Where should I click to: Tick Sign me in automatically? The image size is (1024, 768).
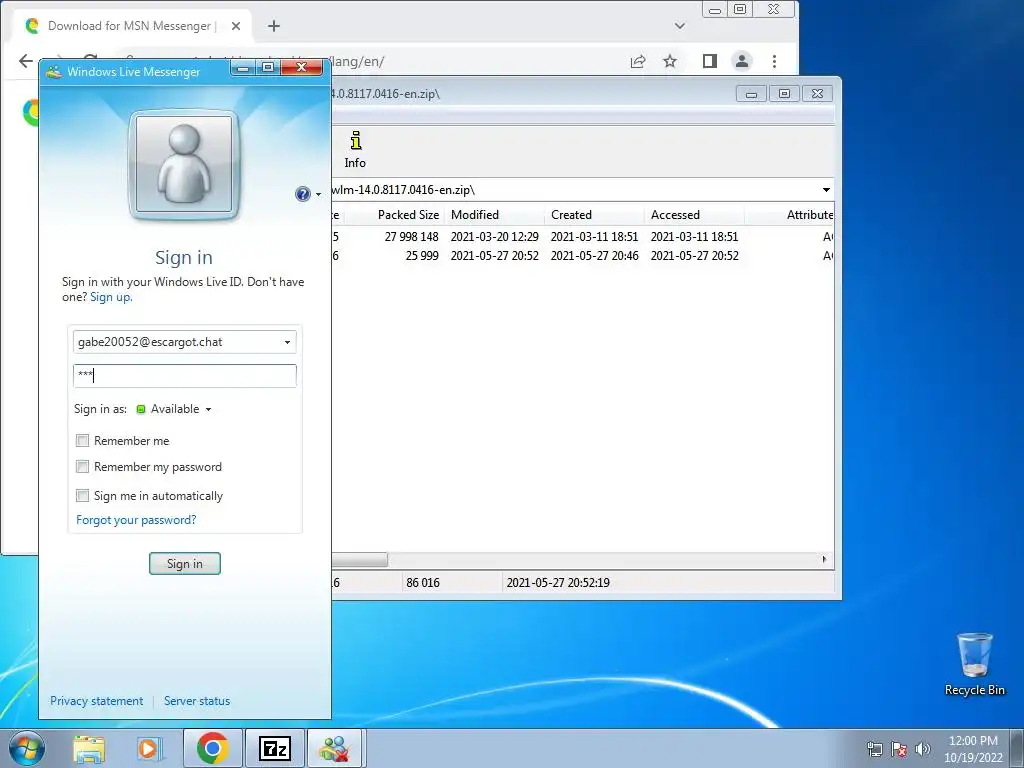click(x=82, y=496)
